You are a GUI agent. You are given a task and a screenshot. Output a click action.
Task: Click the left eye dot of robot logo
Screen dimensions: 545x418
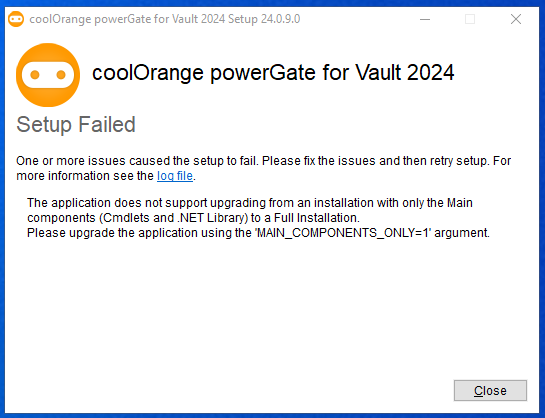tap(35, 75)
